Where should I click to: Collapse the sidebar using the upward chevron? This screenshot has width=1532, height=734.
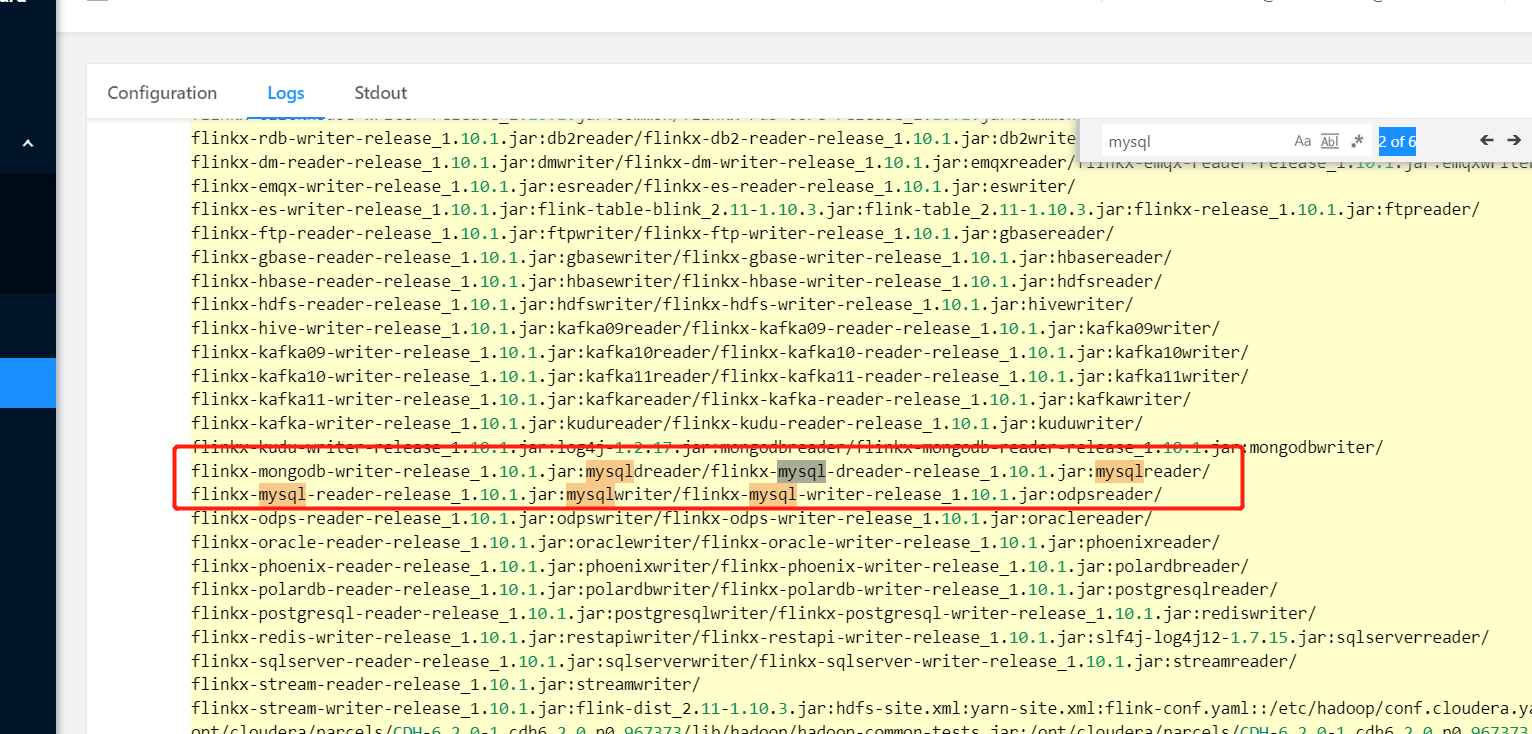click(27, 142)
